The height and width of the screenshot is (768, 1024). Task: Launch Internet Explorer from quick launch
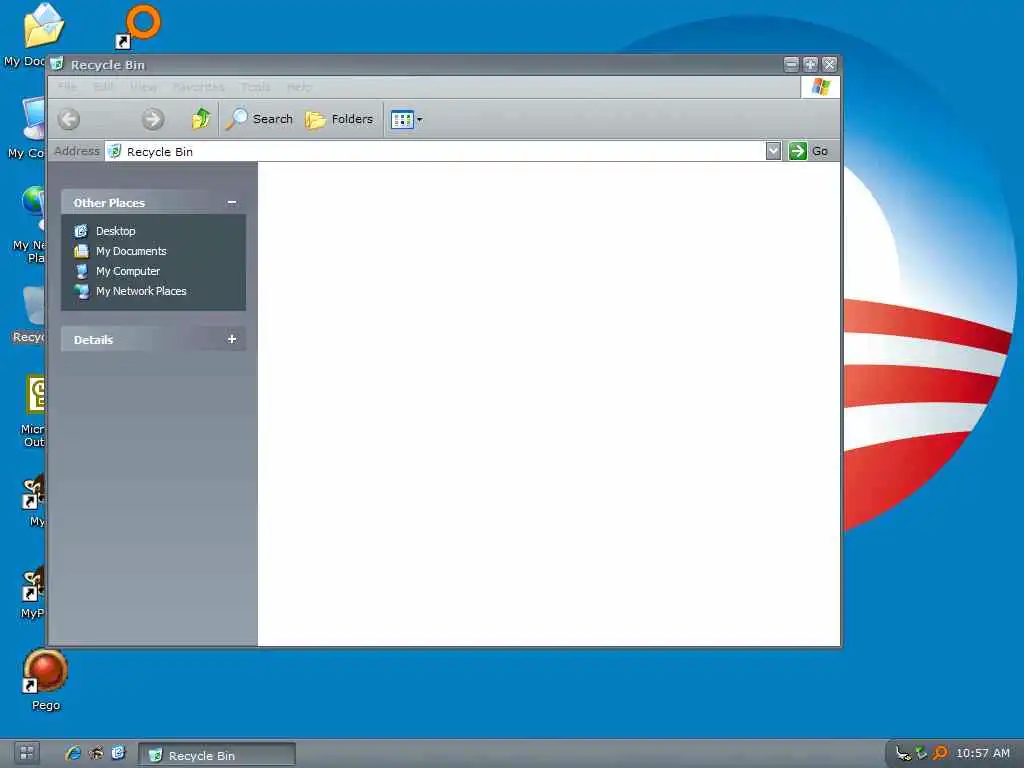pyautogui.click(x=73, y=753)
